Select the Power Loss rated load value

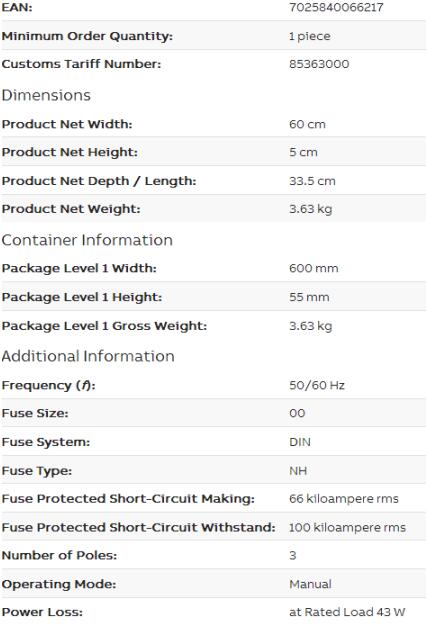347,612
